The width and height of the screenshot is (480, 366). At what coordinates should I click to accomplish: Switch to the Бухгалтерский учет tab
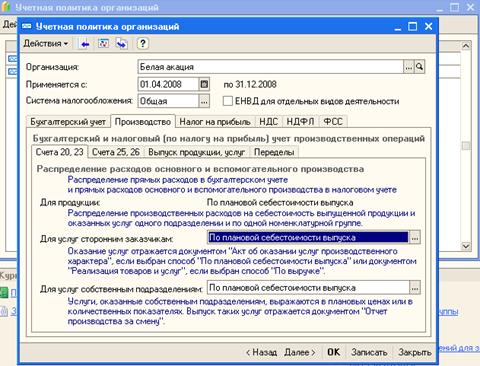[68, 122]
